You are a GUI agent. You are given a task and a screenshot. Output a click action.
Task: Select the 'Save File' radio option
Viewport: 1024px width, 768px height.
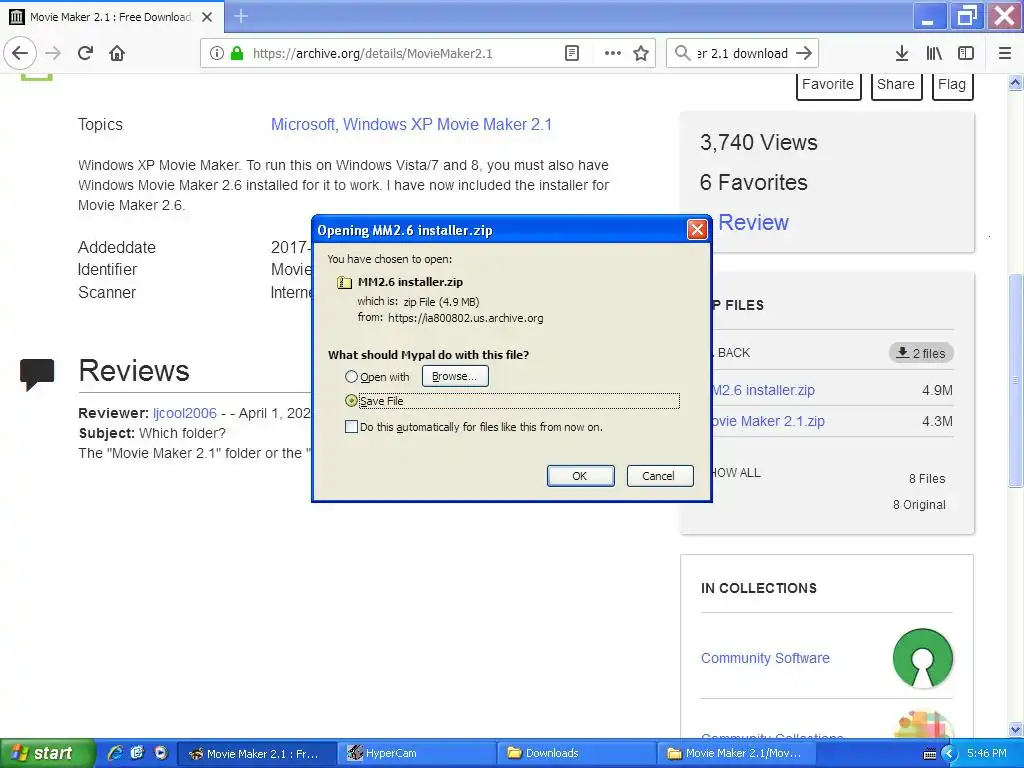click(351, 401)
